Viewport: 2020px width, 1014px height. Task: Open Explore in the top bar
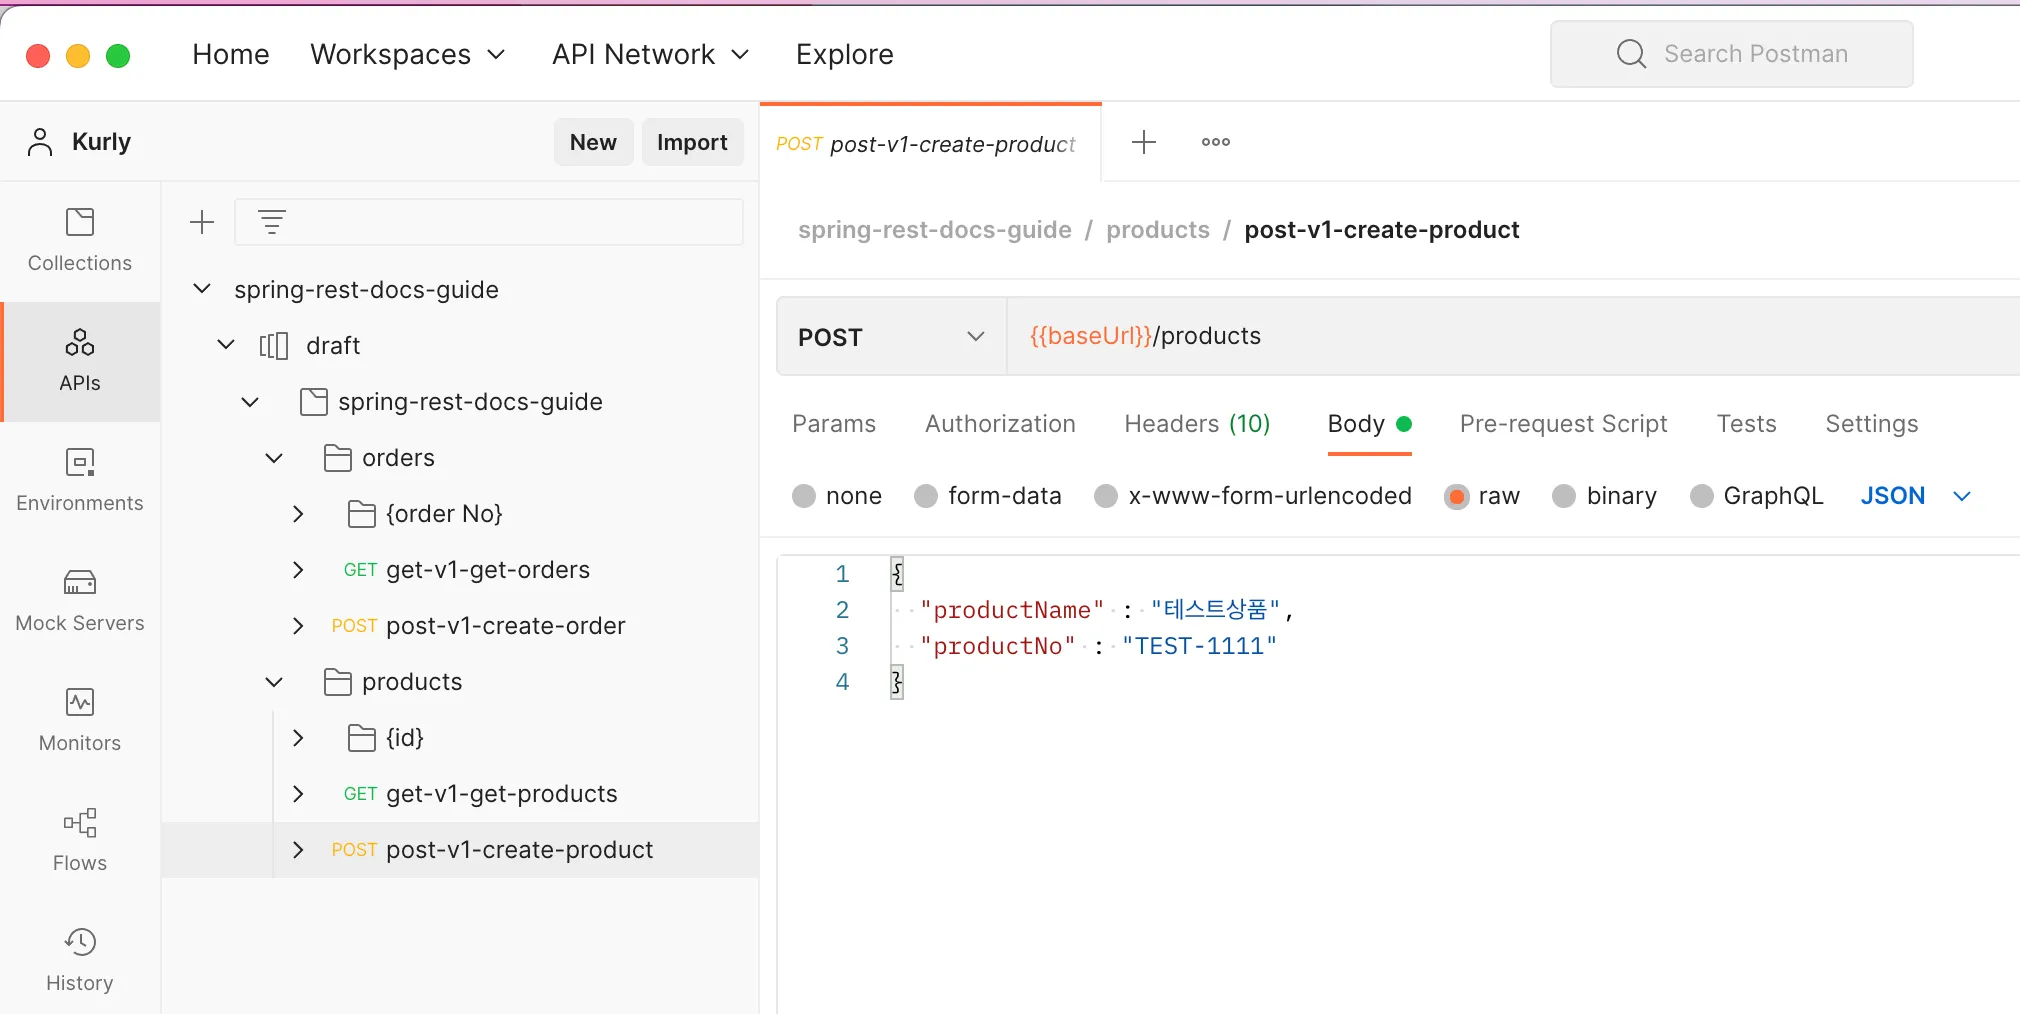point(845,54)
